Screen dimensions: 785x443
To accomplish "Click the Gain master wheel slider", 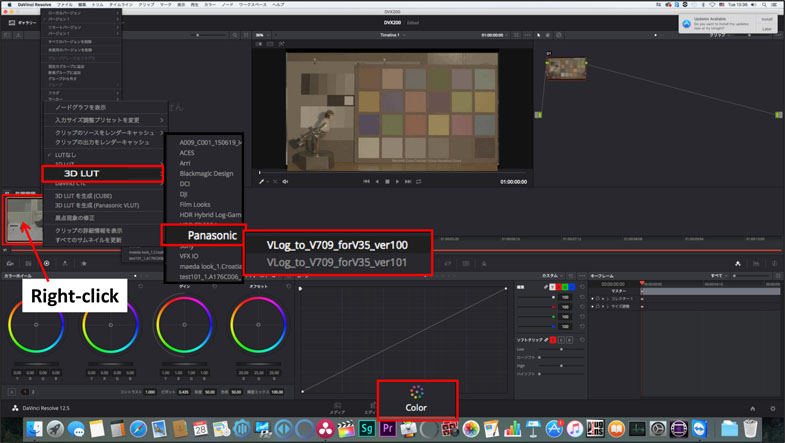I will click(x=184, y=364).
